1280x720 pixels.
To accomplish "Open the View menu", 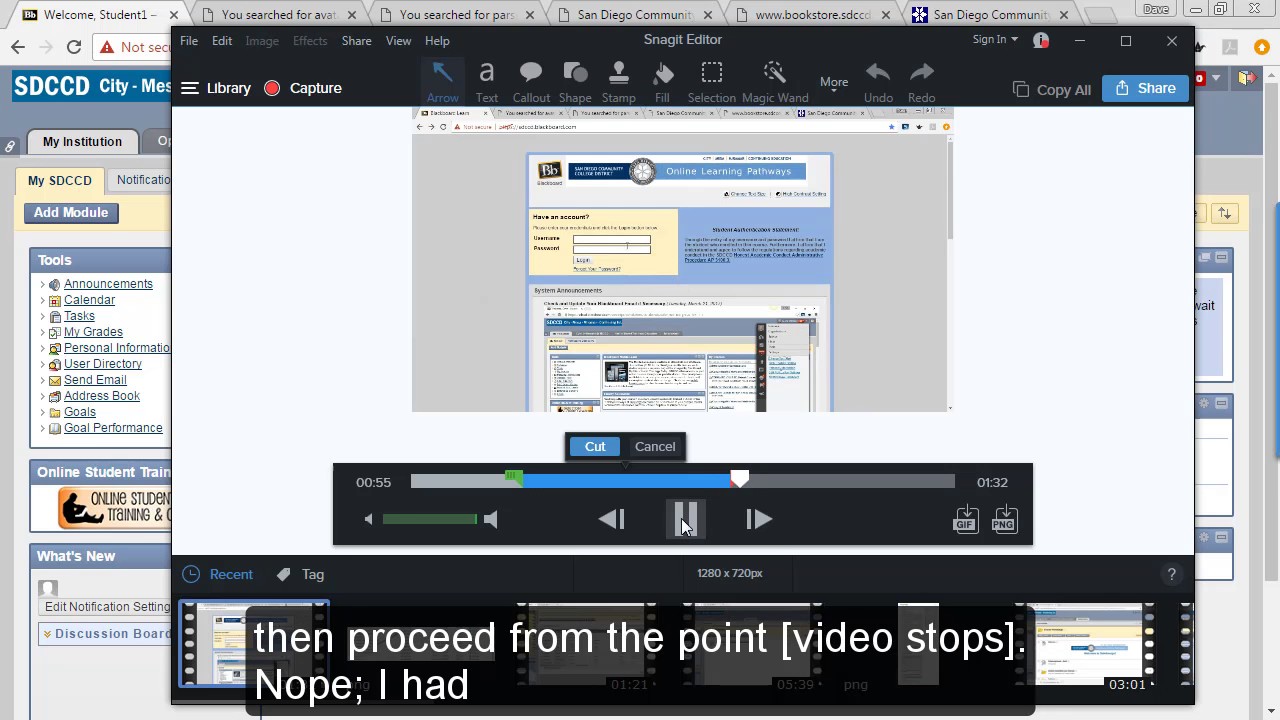I will [x=398, y=41].
